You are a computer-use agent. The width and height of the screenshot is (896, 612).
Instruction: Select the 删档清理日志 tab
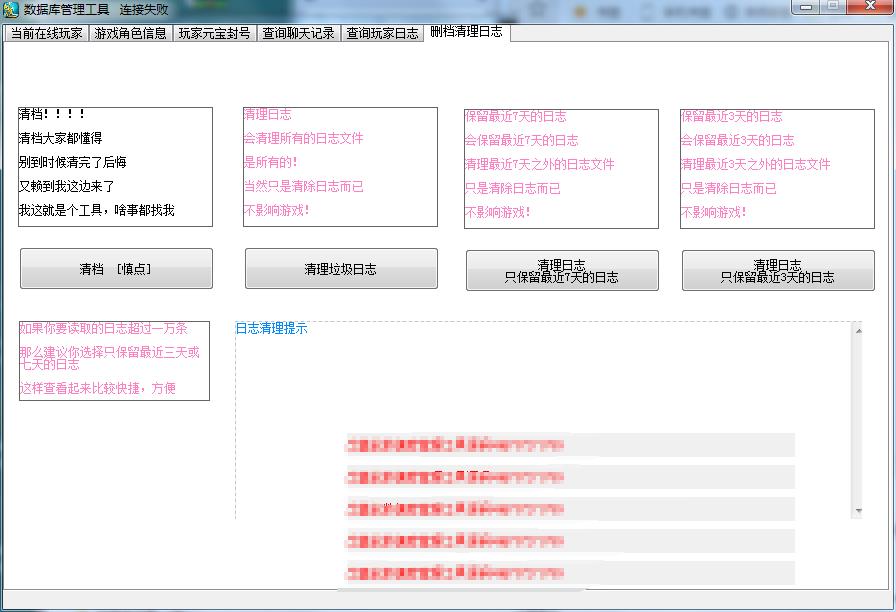click(467, 32)
